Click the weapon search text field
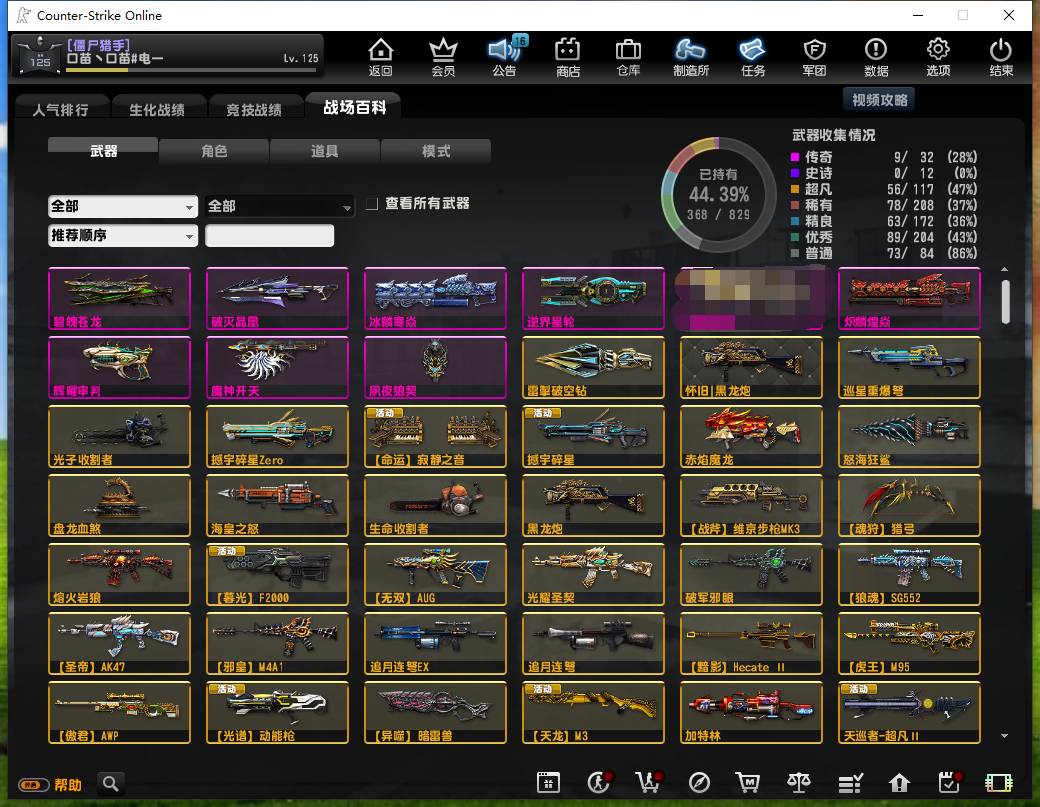The image size is (1040, 807). point(269,235)
